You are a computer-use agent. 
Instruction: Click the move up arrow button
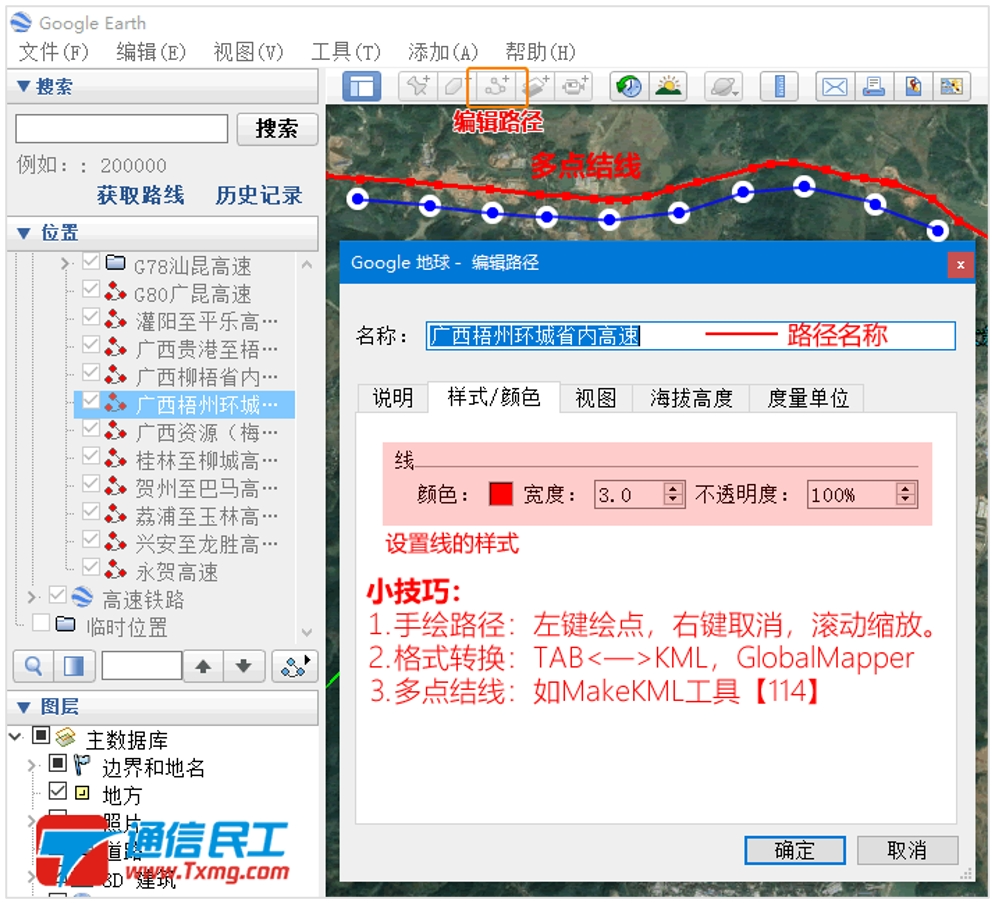(203, 666)
